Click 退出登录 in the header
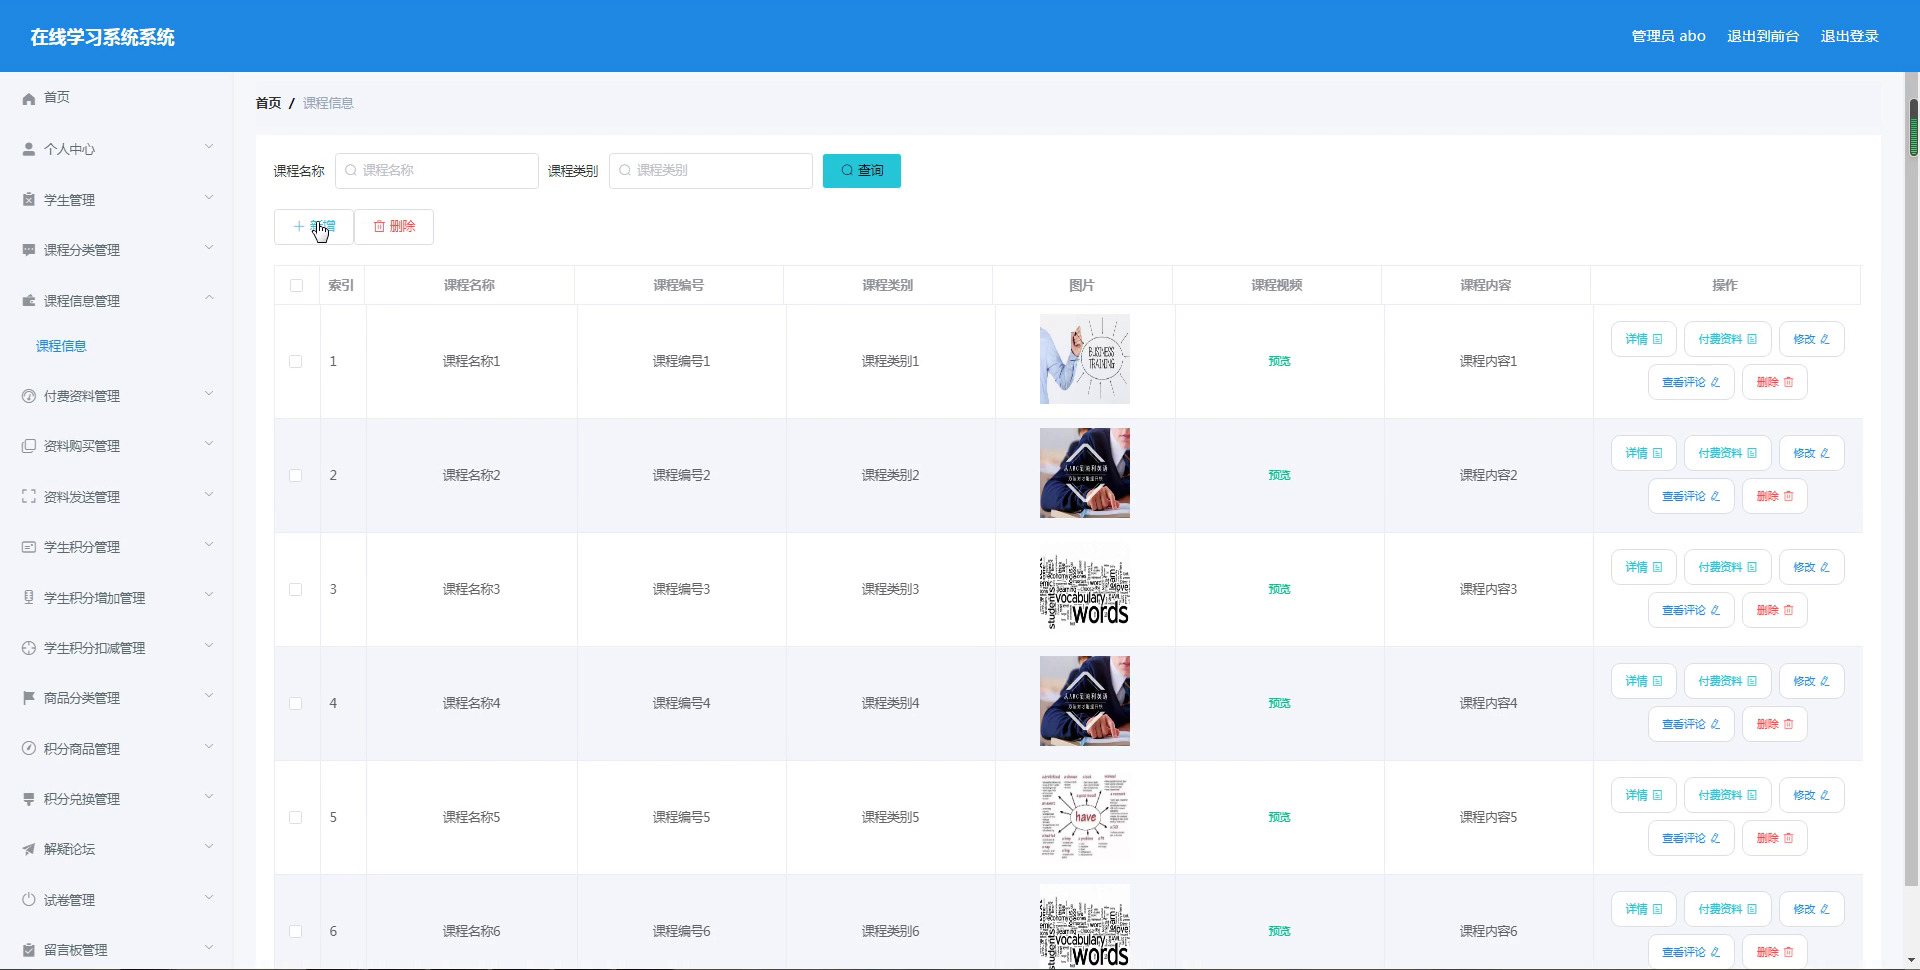 [x=1850, y=36]
